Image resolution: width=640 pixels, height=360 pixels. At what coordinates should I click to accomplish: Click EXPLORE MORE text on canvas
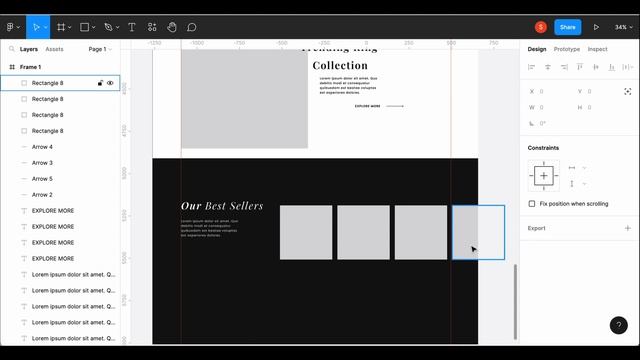(x=367, y=106)
